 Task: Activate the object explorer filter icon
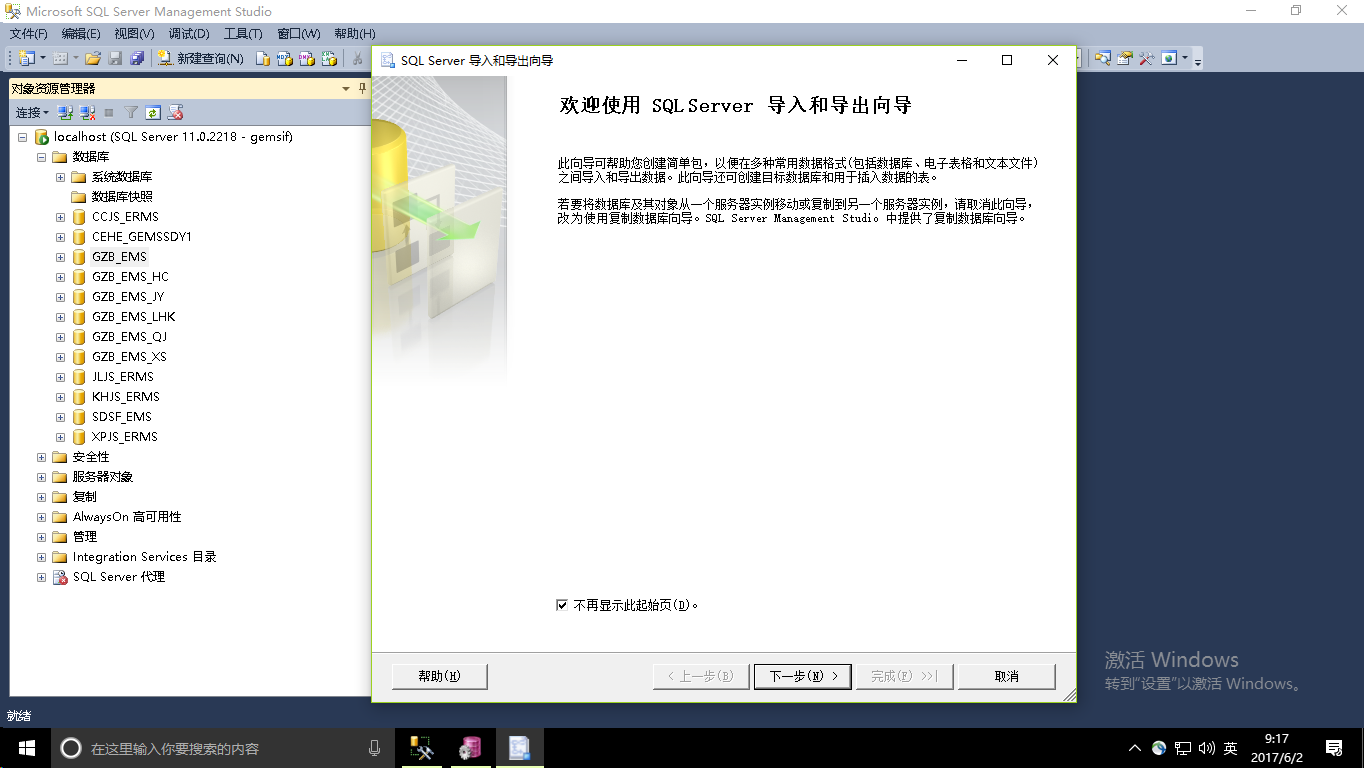[x=131, y=111]
